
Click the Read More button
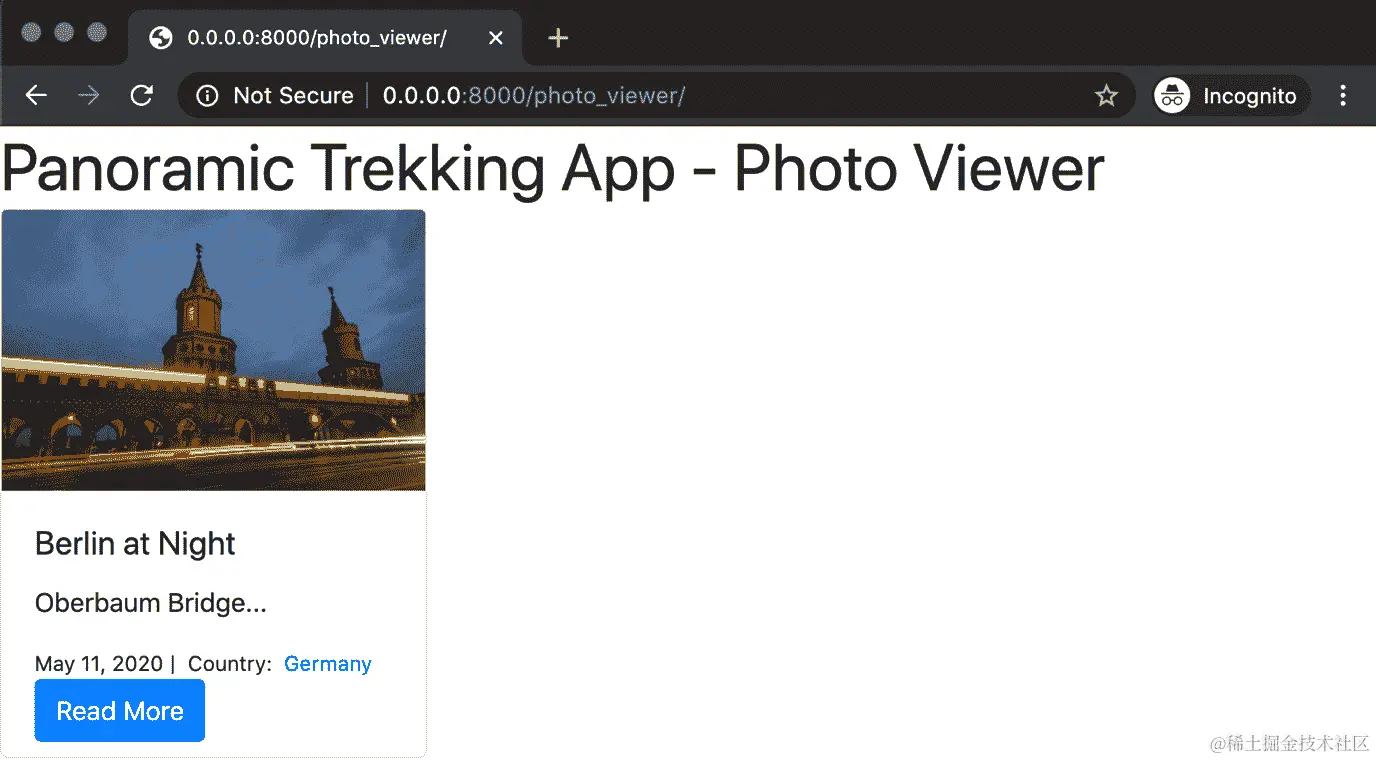pyautogui.click(x=120, y=711)
